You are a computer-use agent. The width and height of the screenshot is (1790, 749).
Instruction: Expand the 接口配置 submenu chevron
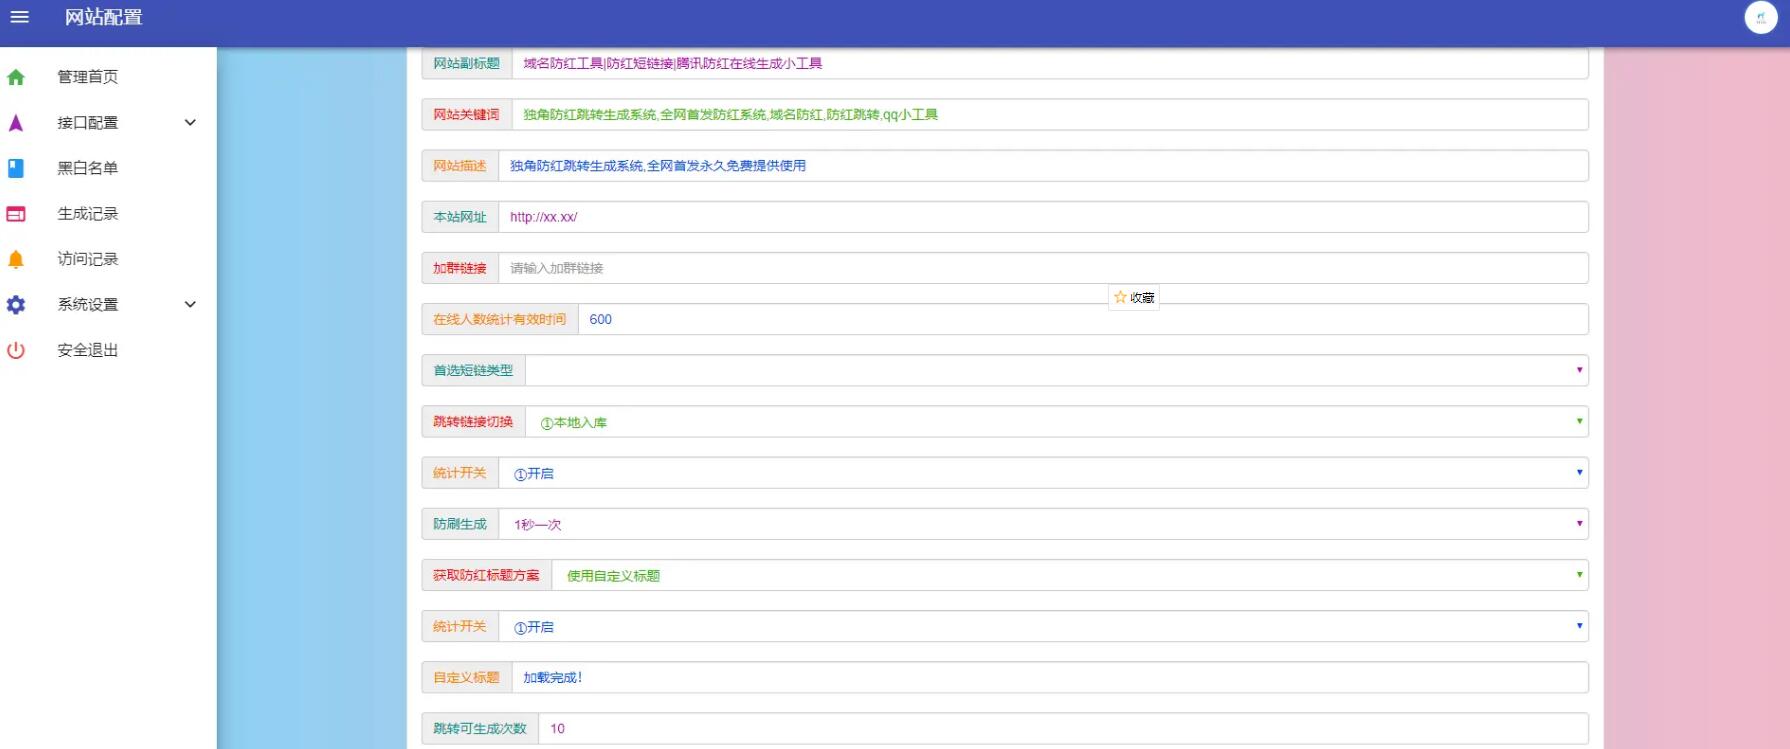tap(190, 123)
